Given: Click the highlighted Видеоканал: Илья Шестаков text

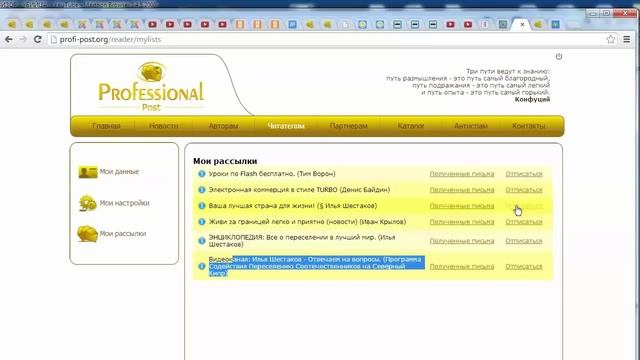Looking at the screenshot, I should [316, 266].
